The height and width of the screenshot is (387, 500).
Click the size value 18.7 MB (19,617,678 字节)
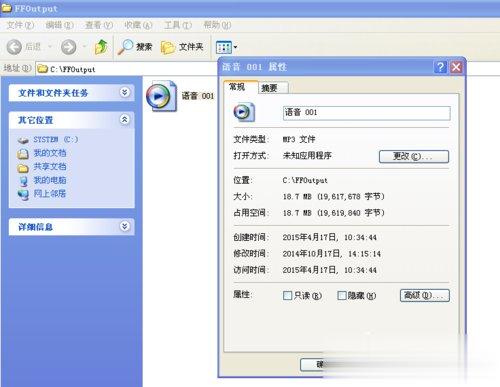pos(334,196)
